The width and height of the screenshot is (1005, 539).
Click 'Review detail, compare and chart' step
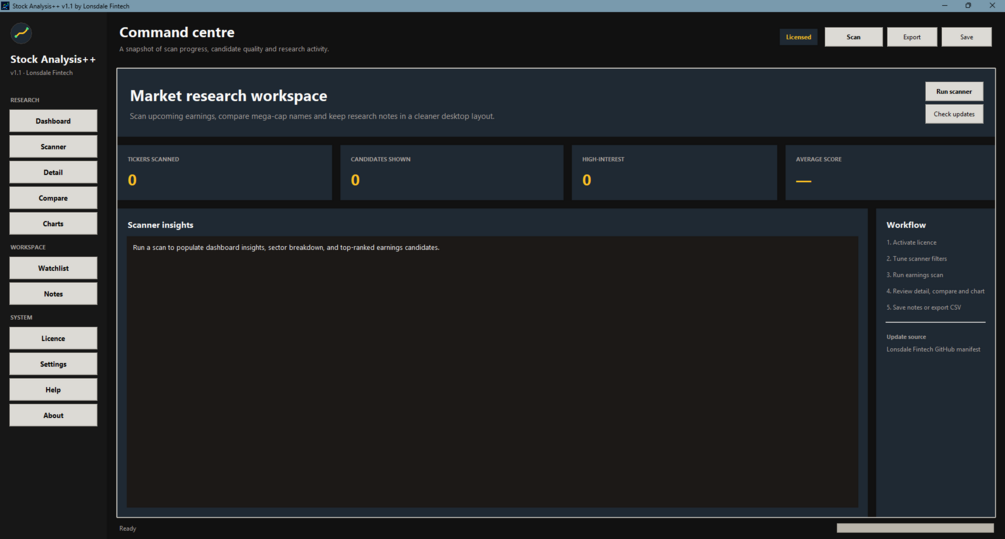(935, 291)
